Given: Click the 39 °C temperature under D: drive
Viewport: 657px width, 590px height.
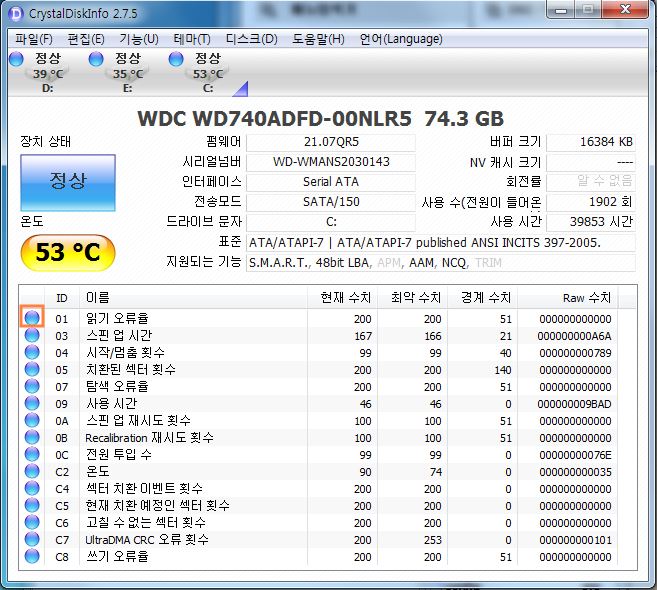Looking at the screenshot, I should [48, 74].
